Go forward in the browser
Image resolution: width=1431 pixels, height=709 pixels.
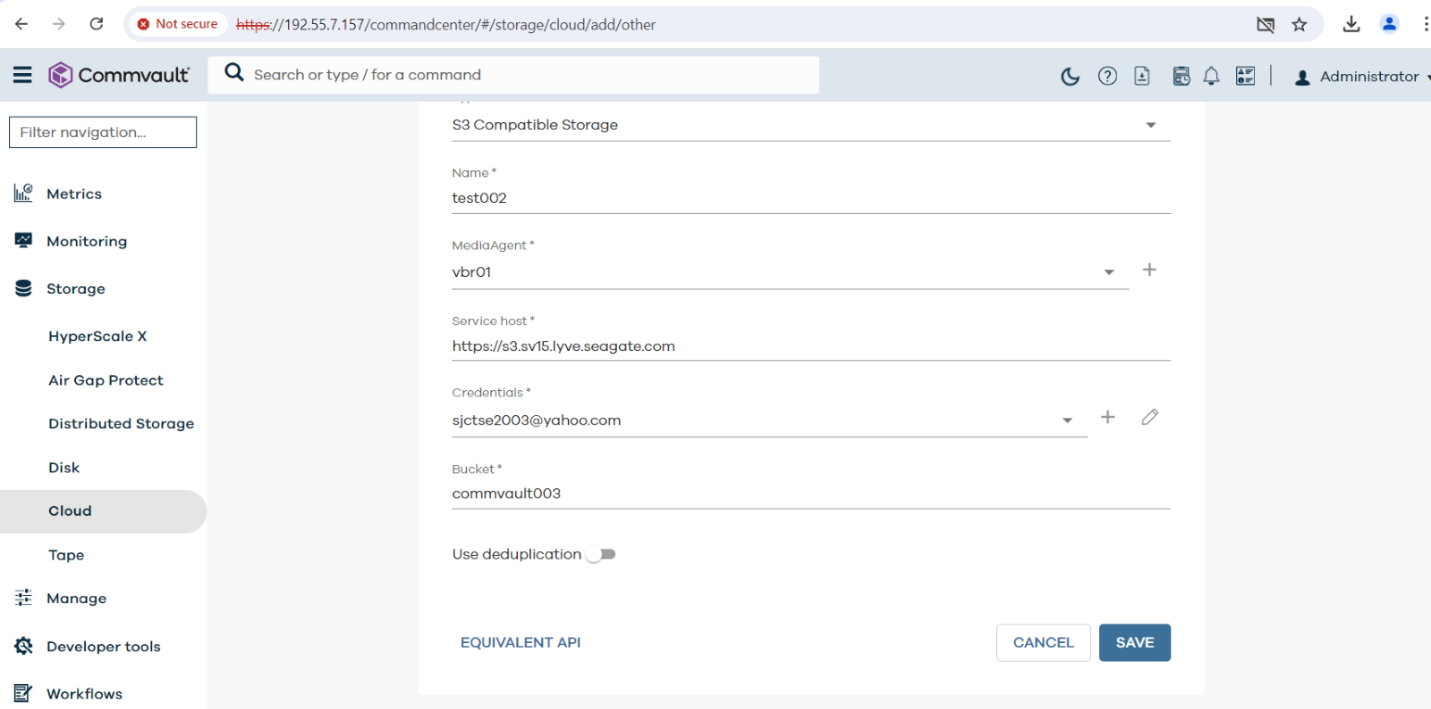click(59, 24)
